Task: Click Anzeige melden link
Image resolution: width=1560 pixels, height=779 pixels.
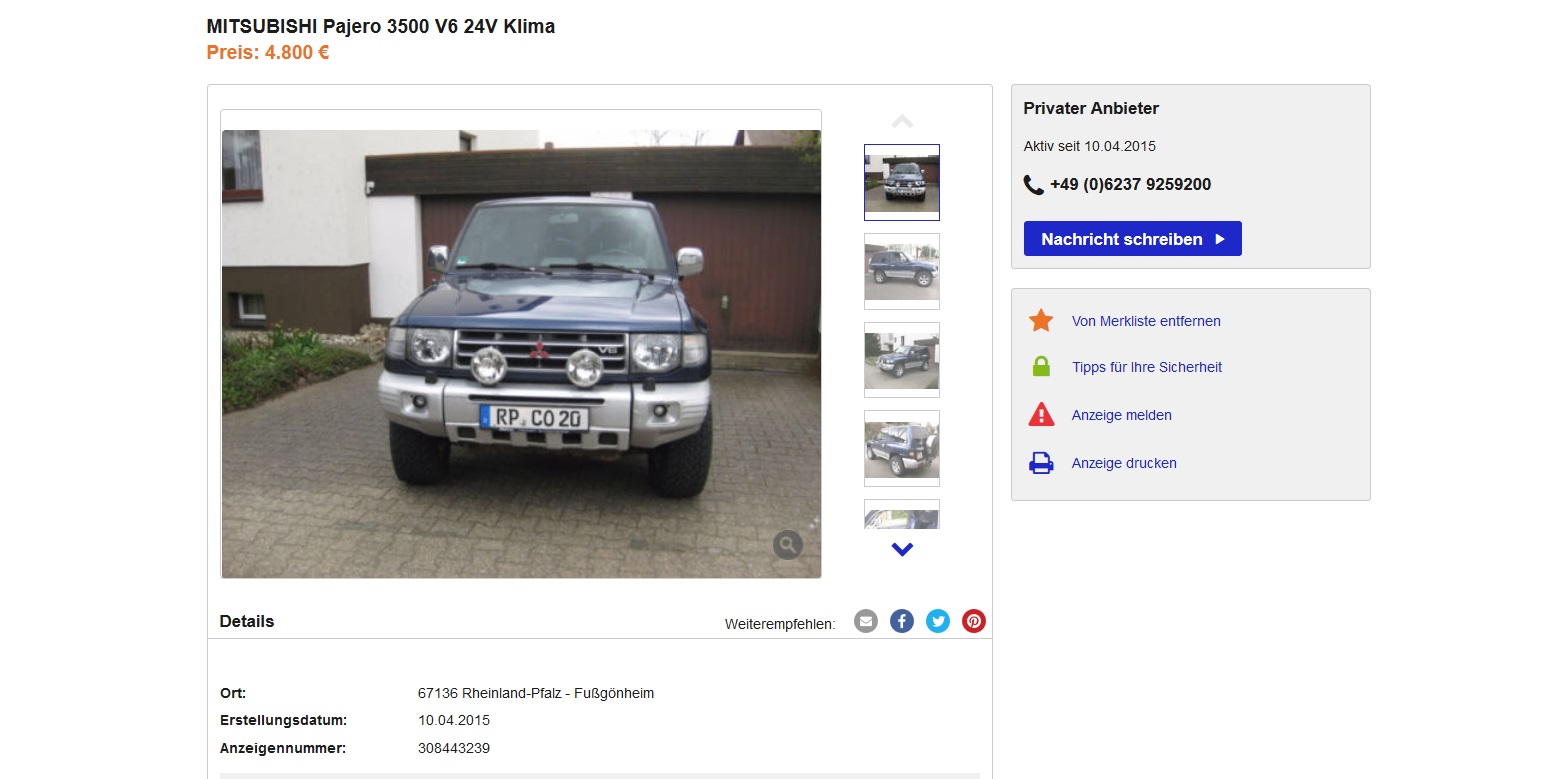Action: click(x=1122, y=415)
